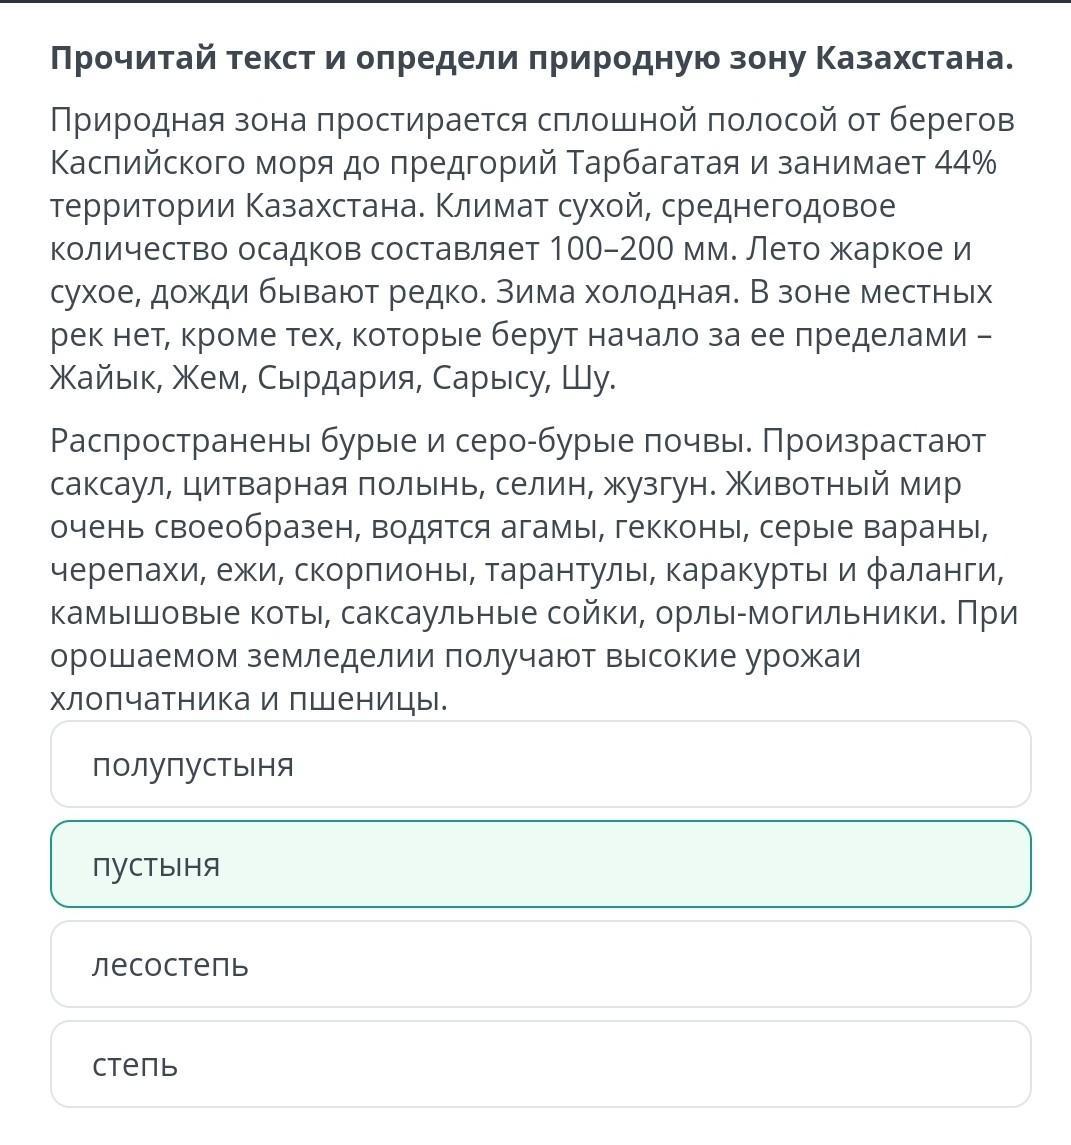Click the first paragraph starting 'Природная зона простирается'
1071x1145 pixels.
click(533, 248)
